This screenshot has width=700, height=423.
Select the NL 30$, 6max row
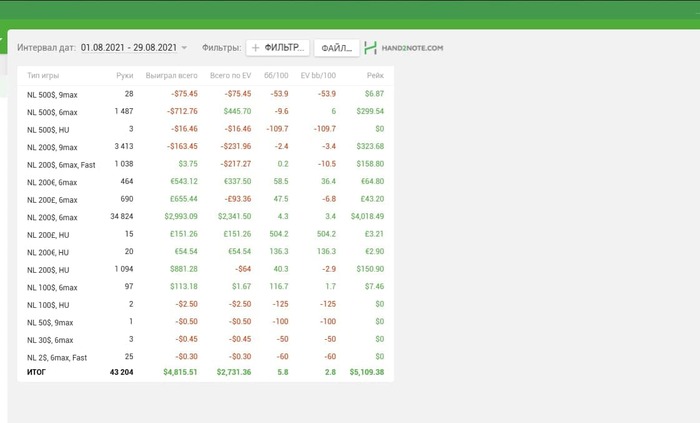click(205, 340)
